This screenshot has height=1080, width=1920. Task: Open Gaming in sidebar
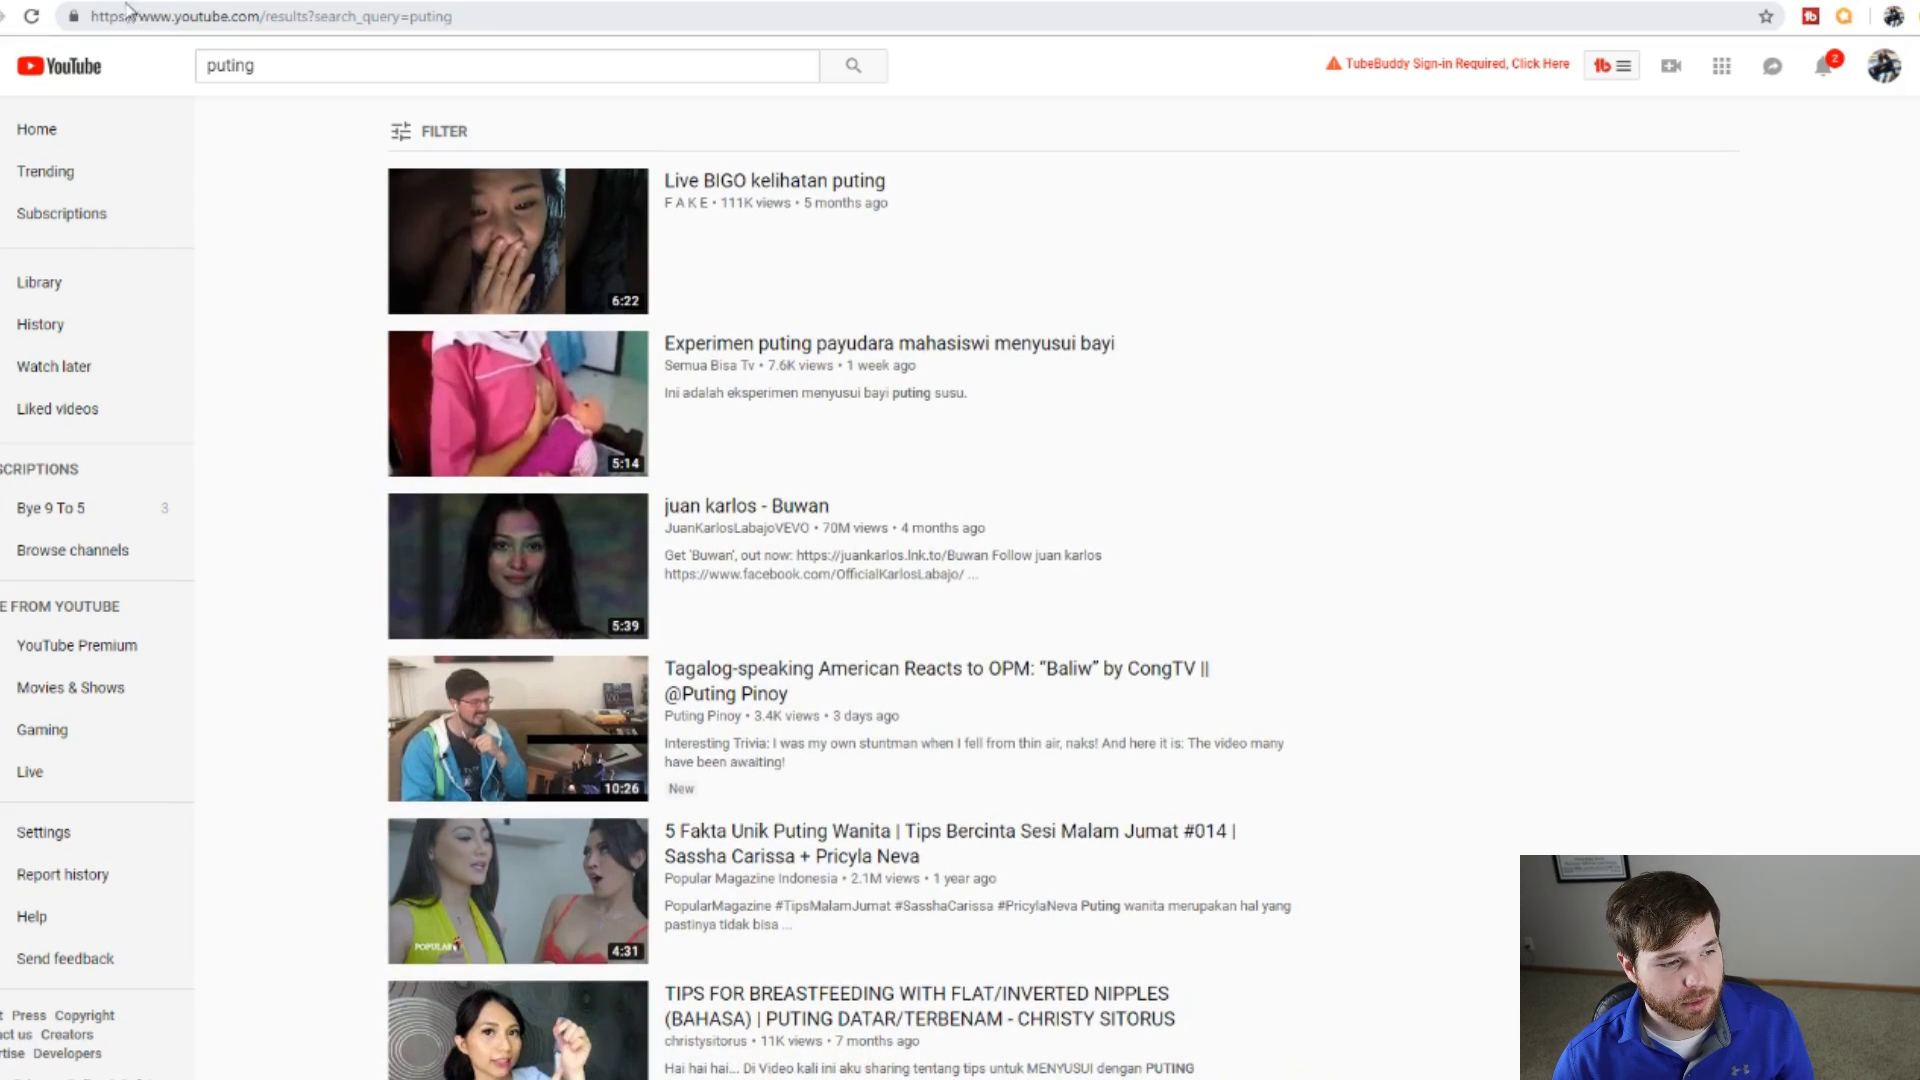[x=42, y=729]
